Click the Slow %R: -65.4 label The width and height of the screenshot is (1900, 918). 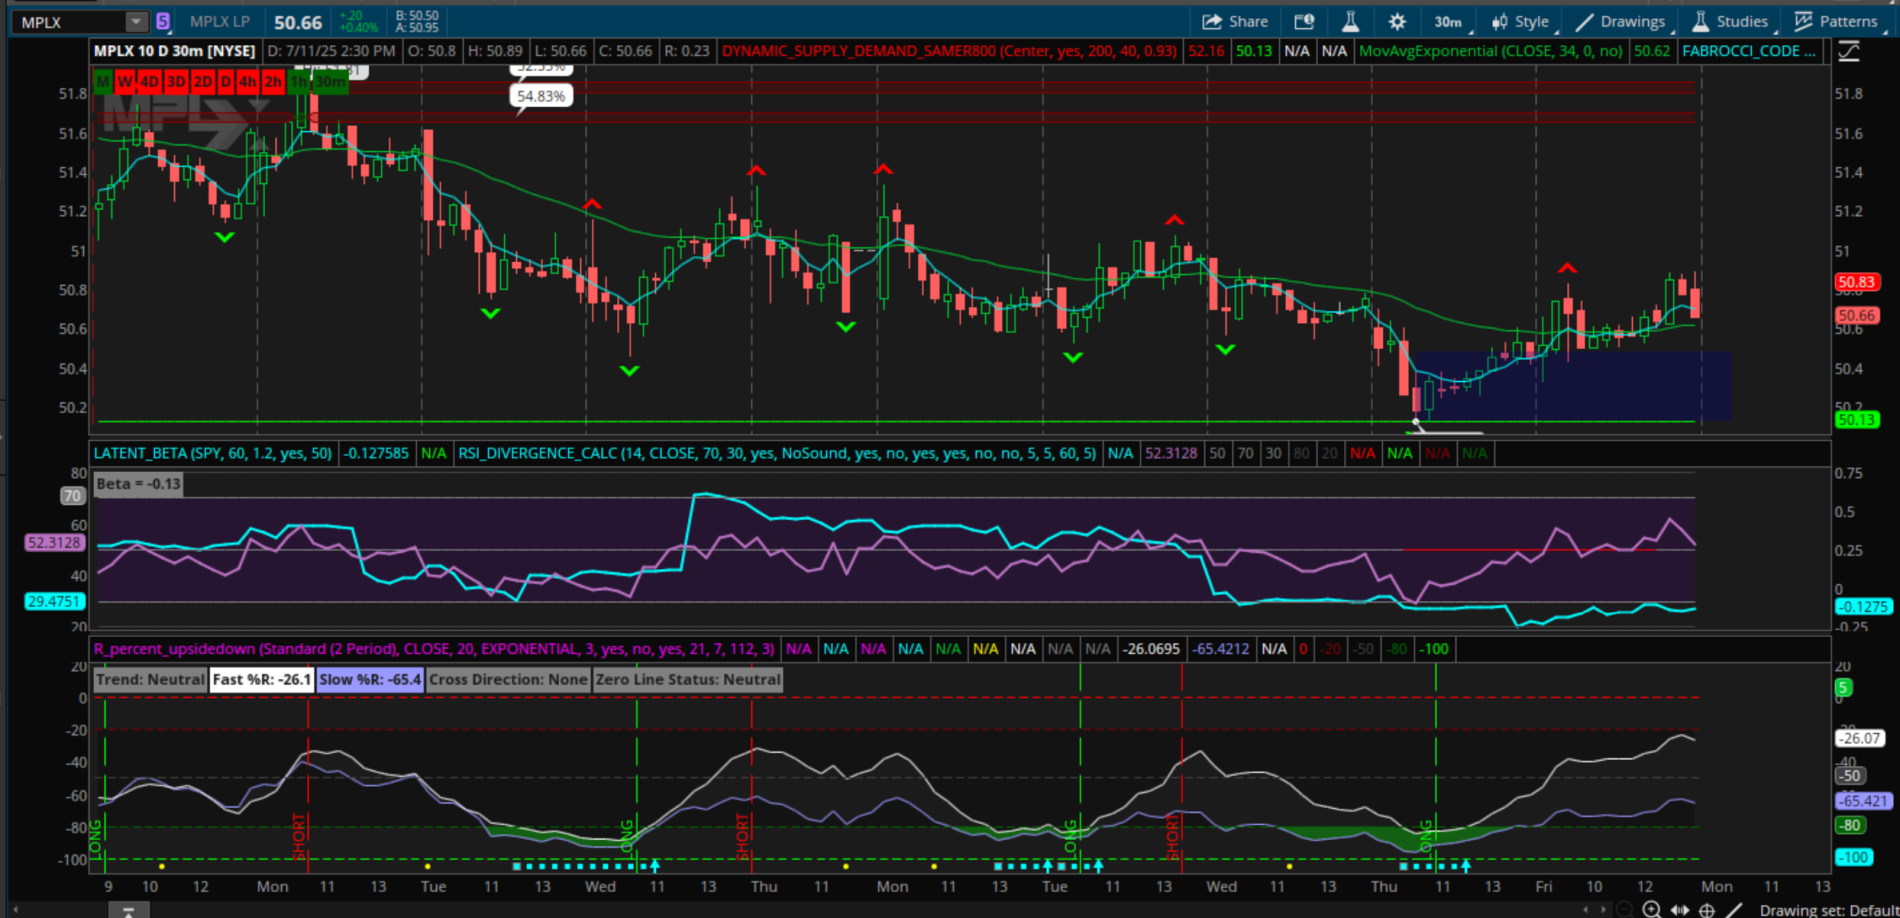[x=370, y=680]
